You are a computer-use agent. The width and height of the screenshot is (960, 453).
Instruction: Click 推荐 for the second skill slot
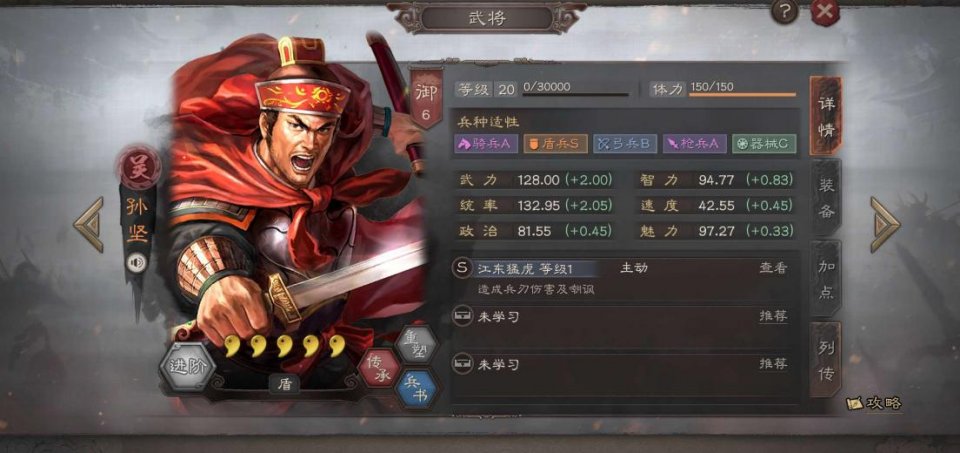click(773, 316)
